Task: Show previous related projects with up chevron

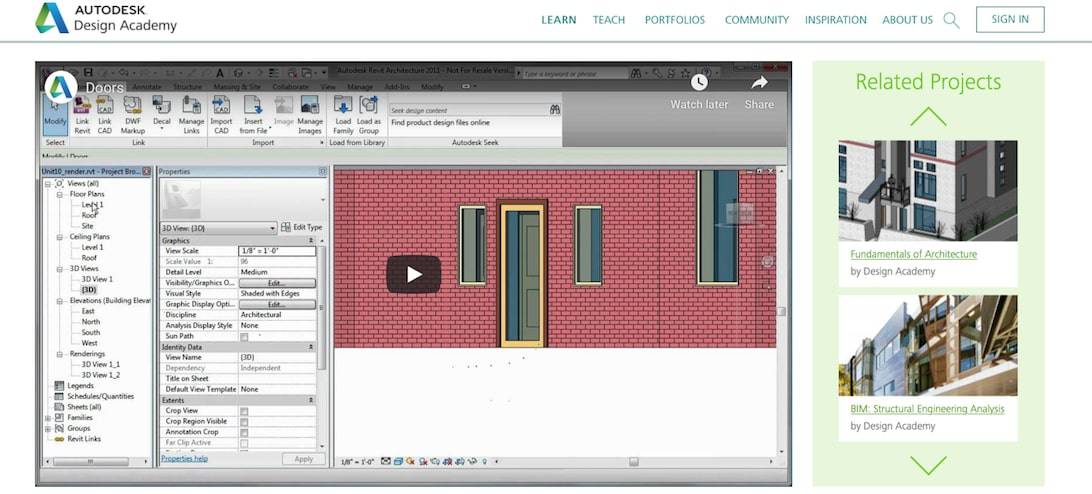Action: [928, 116]
